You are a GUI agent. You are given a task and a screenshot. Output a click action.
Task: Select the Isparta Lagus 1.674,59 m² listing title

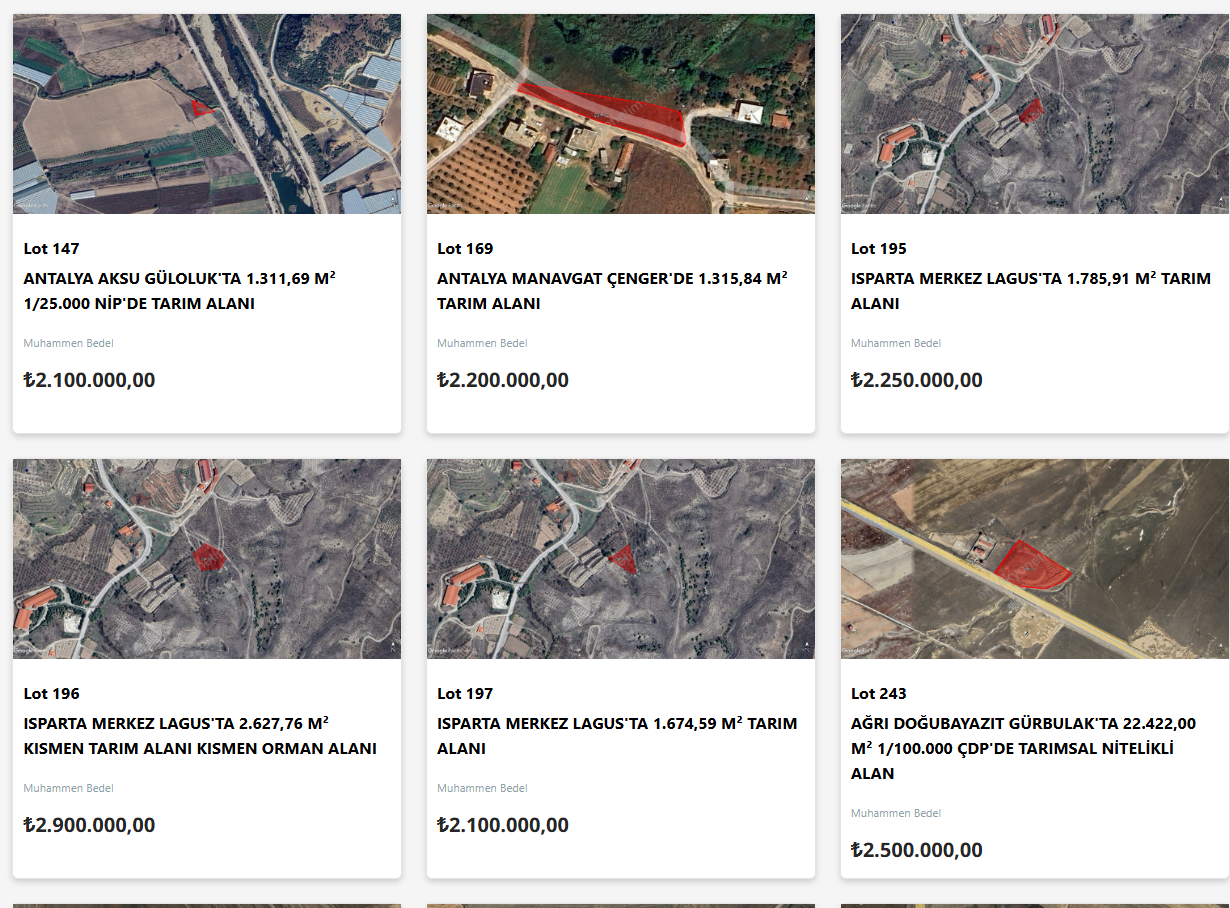pyautogui.click(x=616, y=736)
